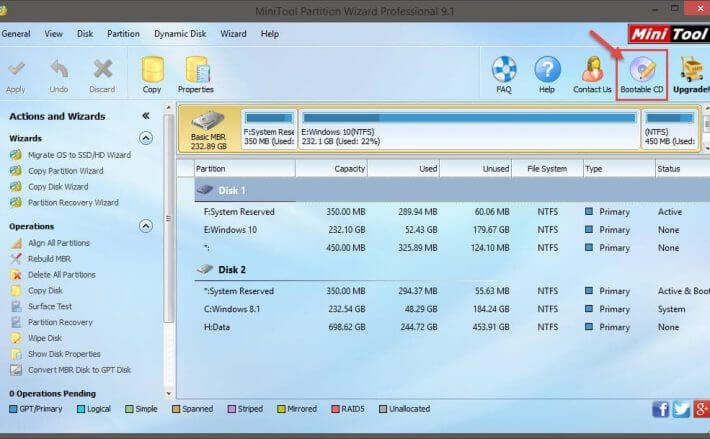Open the Facebook social icon
The width and height of the screenshot is (710, 439).
[661, 409]
